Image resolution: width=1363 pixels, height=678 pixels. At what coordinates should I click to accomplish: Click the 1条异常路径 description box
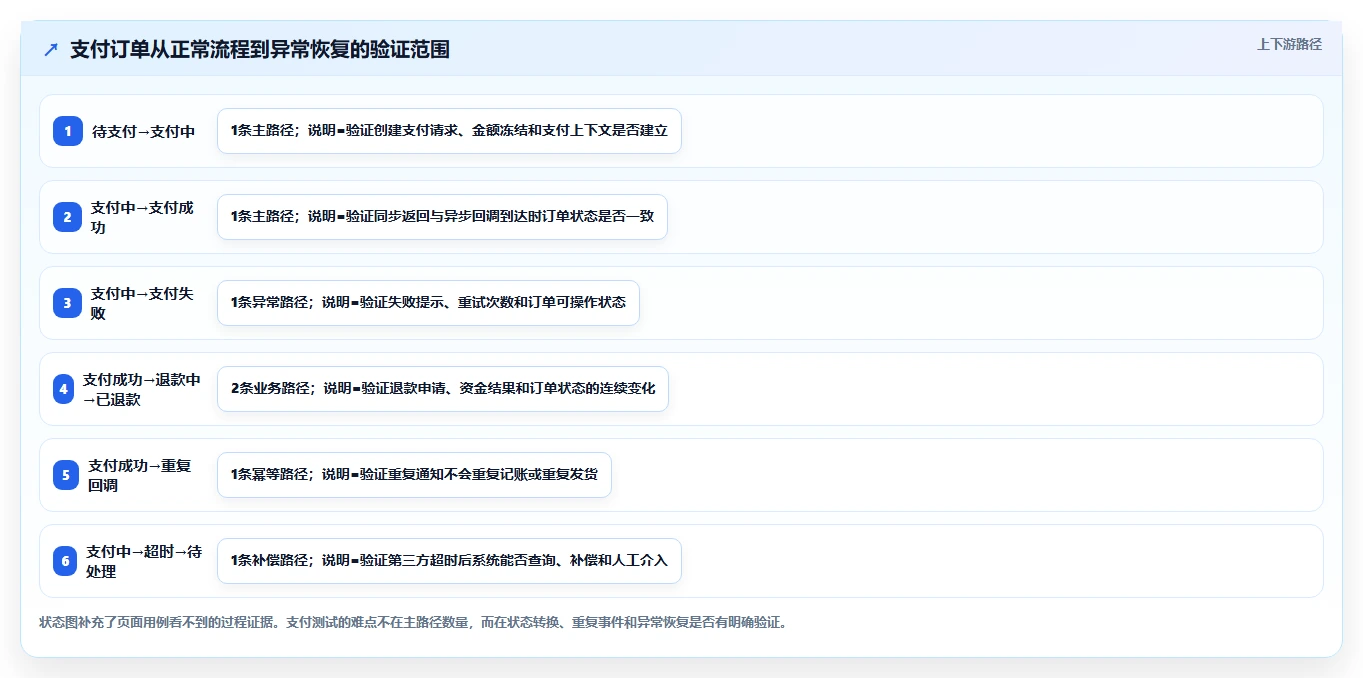pyautogui.click(x=428, y=303)
